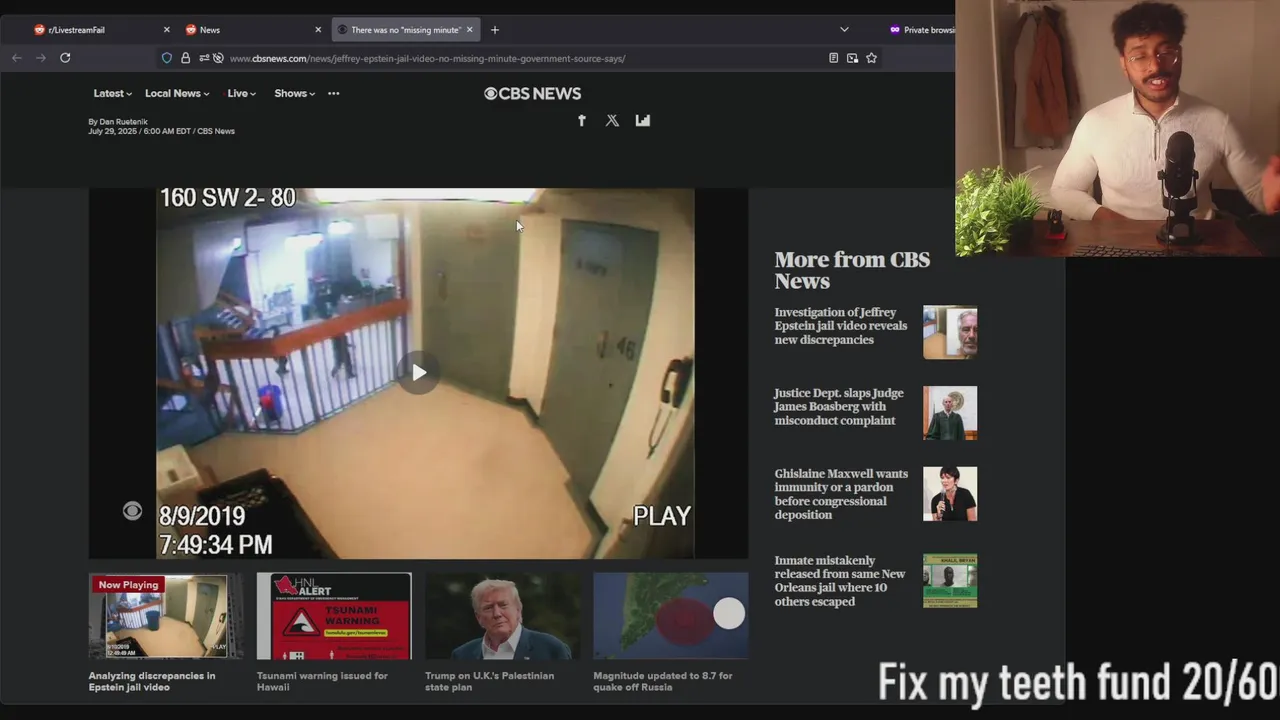The height and width of the screenshot is (720, 1280).
Task: Go back using the browser back arrow
Action: coord(16,58)
